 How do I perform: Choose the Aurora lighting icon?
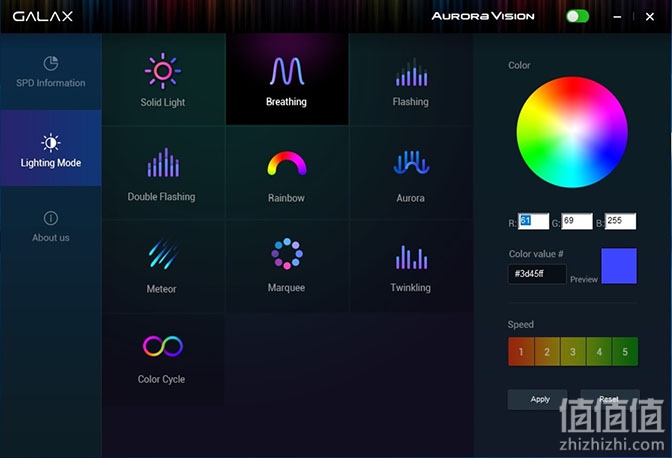411,162
